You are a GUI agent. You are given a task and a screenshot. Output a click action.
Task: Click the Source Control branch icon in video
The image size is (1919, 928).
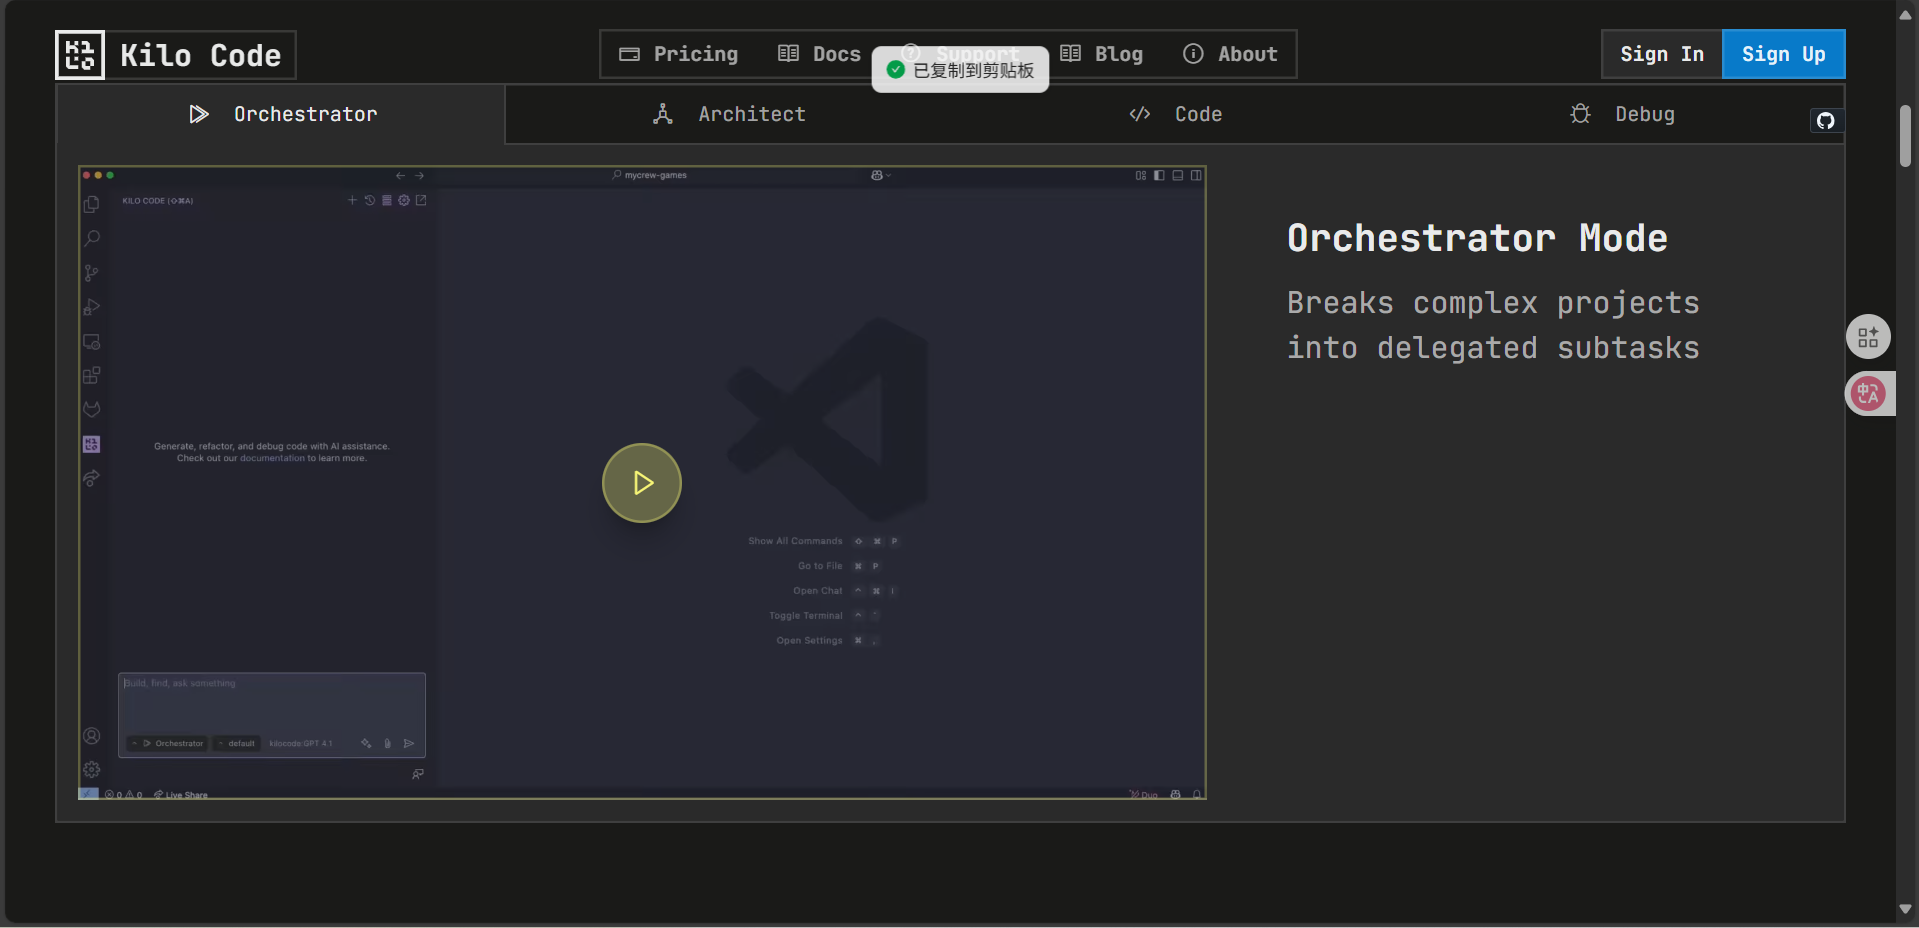(x=92, y=273)
